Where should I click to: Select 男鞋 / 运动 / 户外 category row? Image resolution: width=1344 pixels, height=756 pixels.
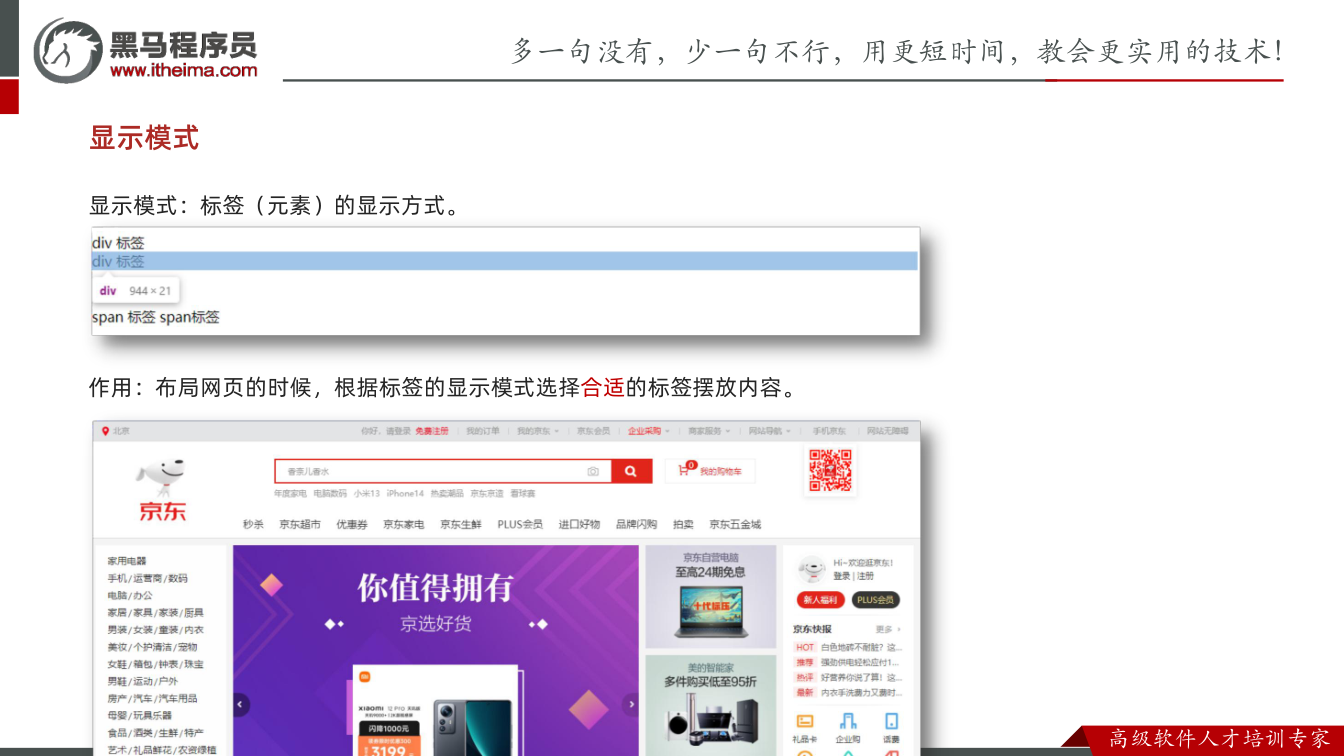(142, 681)
